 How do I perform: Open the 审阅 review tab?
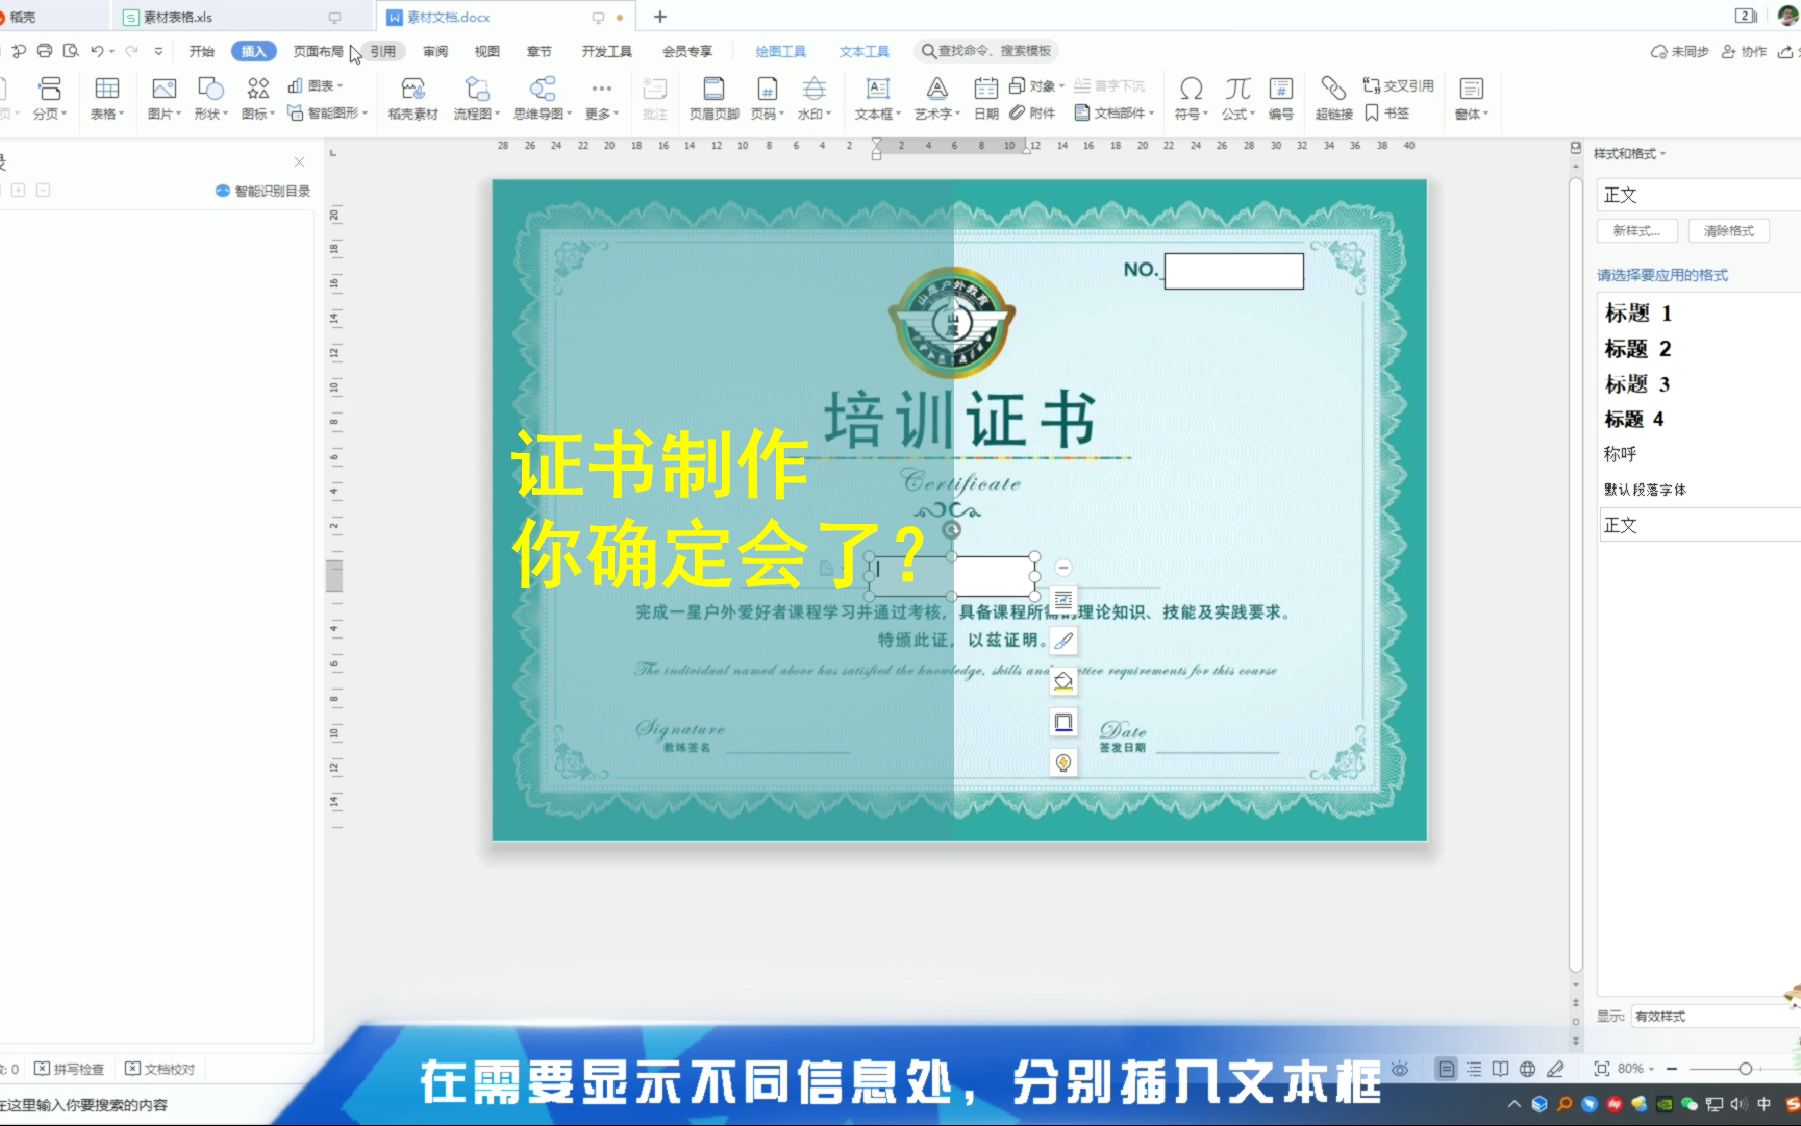click(x=435, y=51)
